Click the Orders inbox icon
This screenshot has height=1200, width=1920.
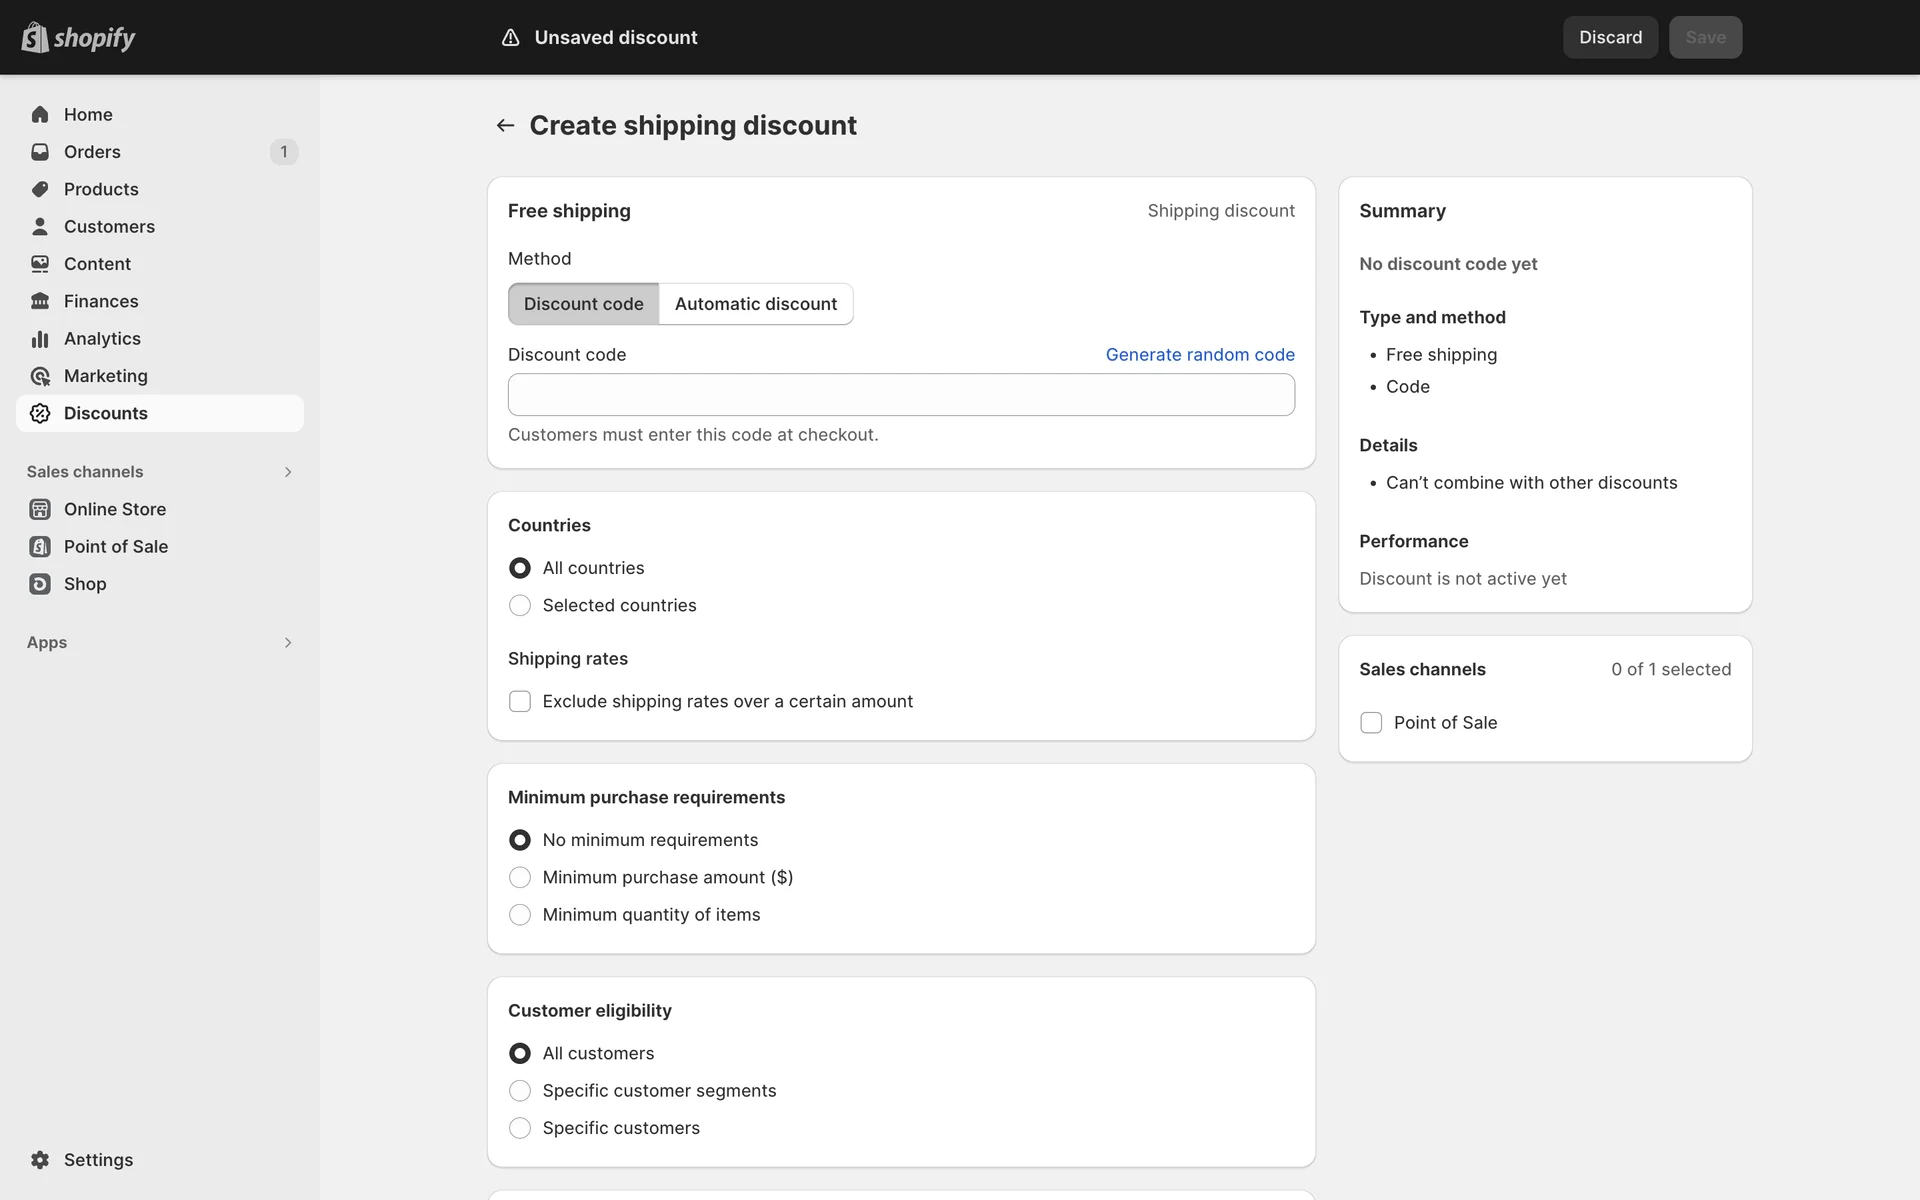(40, 152)
